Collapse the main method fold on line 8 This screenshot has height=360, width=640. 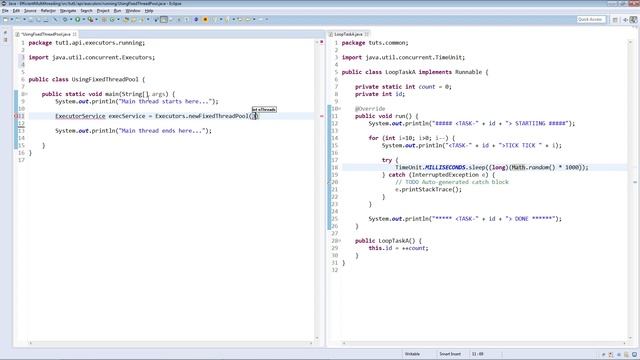click(27, 94)
